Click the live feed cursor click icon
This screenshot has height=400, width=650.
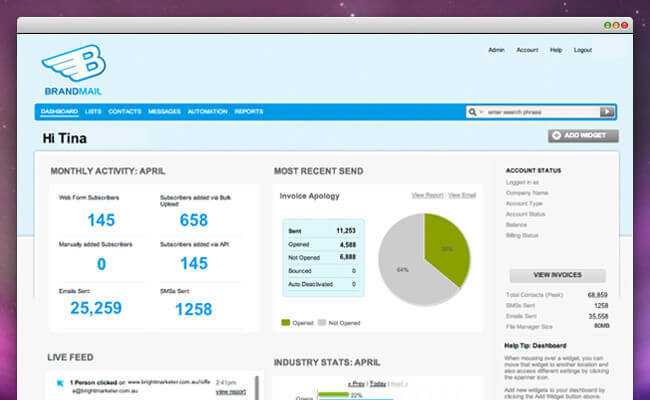[x=60, y=383]
